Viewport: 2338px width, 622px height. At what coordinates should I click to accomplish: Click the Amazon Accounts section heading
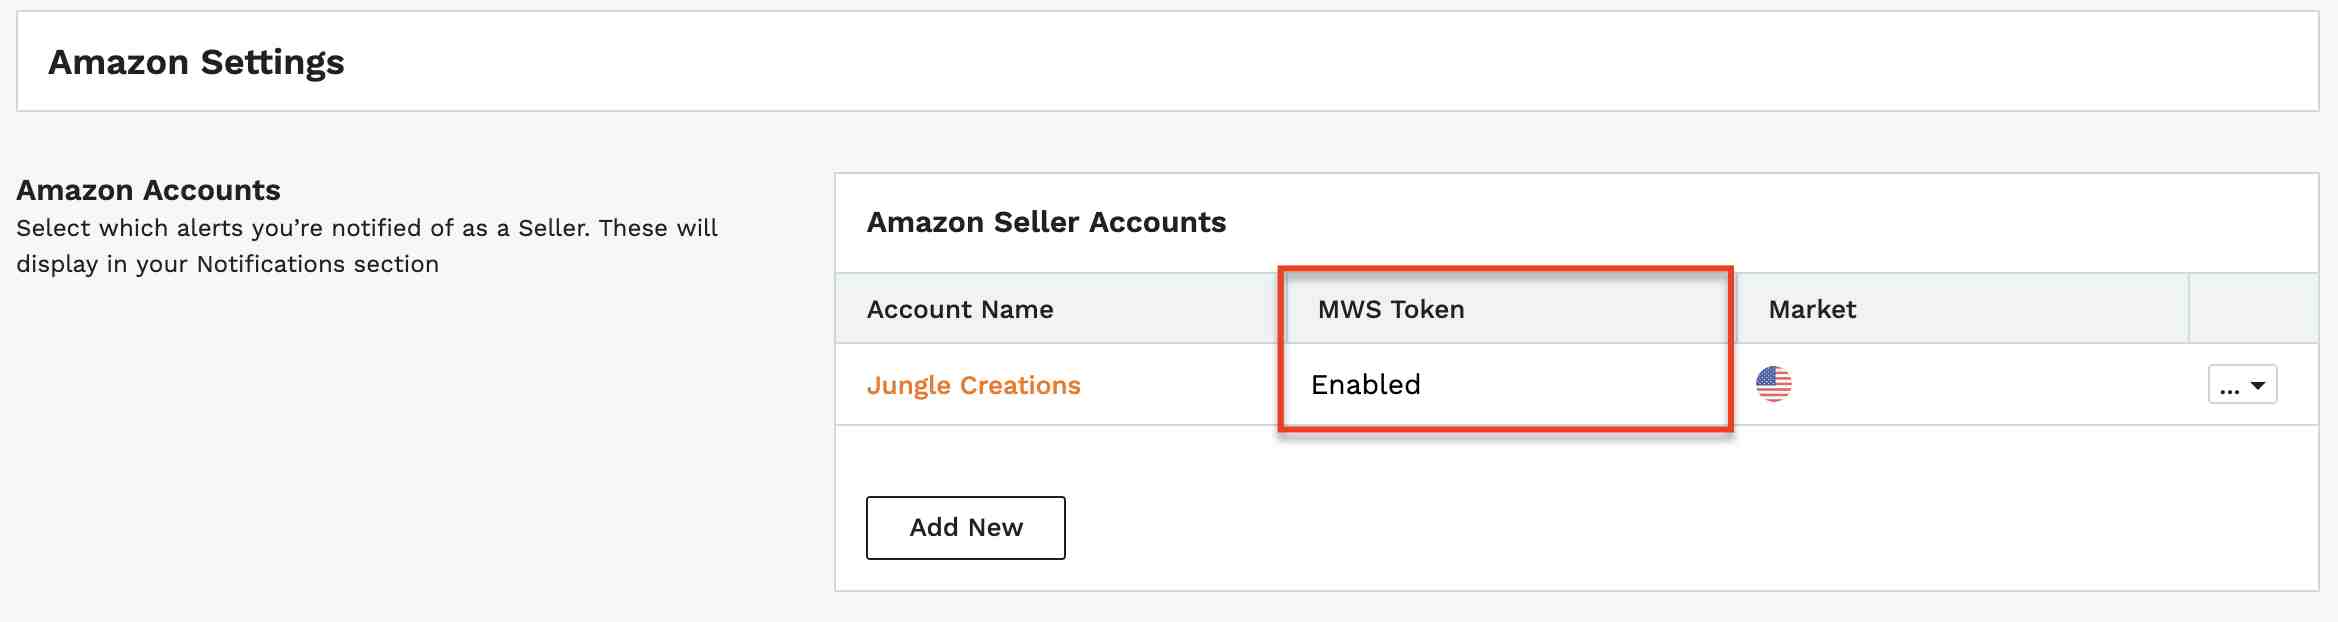[148, 190]
